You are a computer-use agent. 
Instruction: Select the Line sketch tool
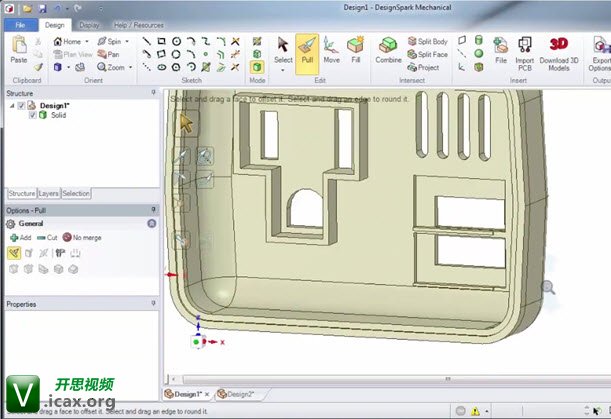point(146,41)
